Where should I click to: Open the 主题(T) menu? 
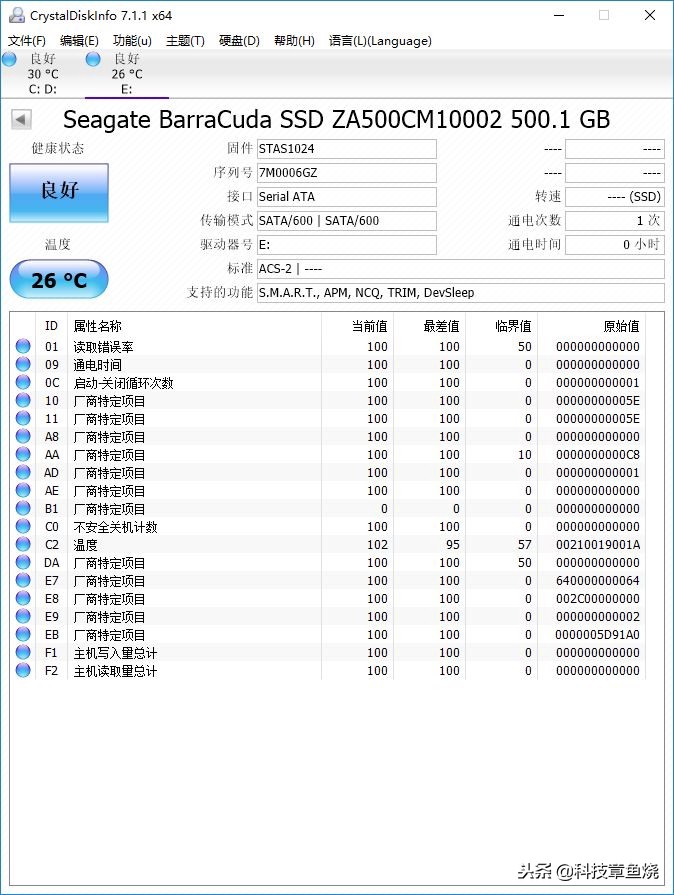(x=185, y=41)
